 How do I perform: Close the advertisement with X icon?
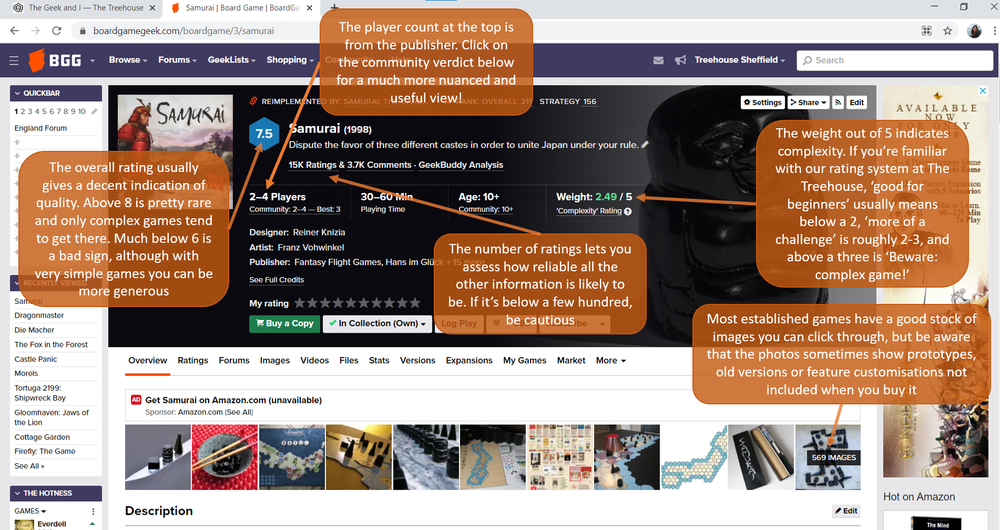(983, 91)
